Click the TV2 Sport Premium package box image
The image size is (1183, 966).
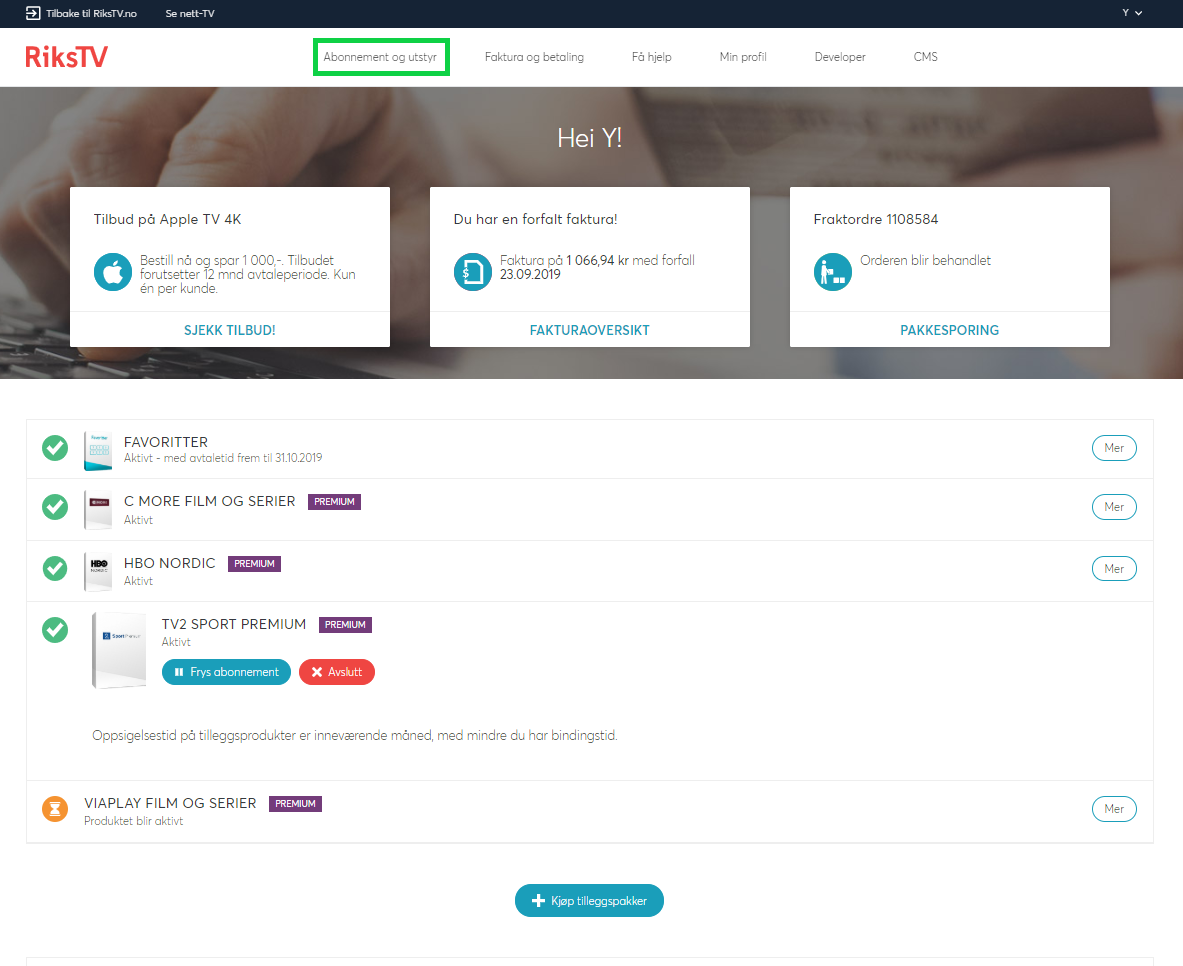(x=119, y=651)
